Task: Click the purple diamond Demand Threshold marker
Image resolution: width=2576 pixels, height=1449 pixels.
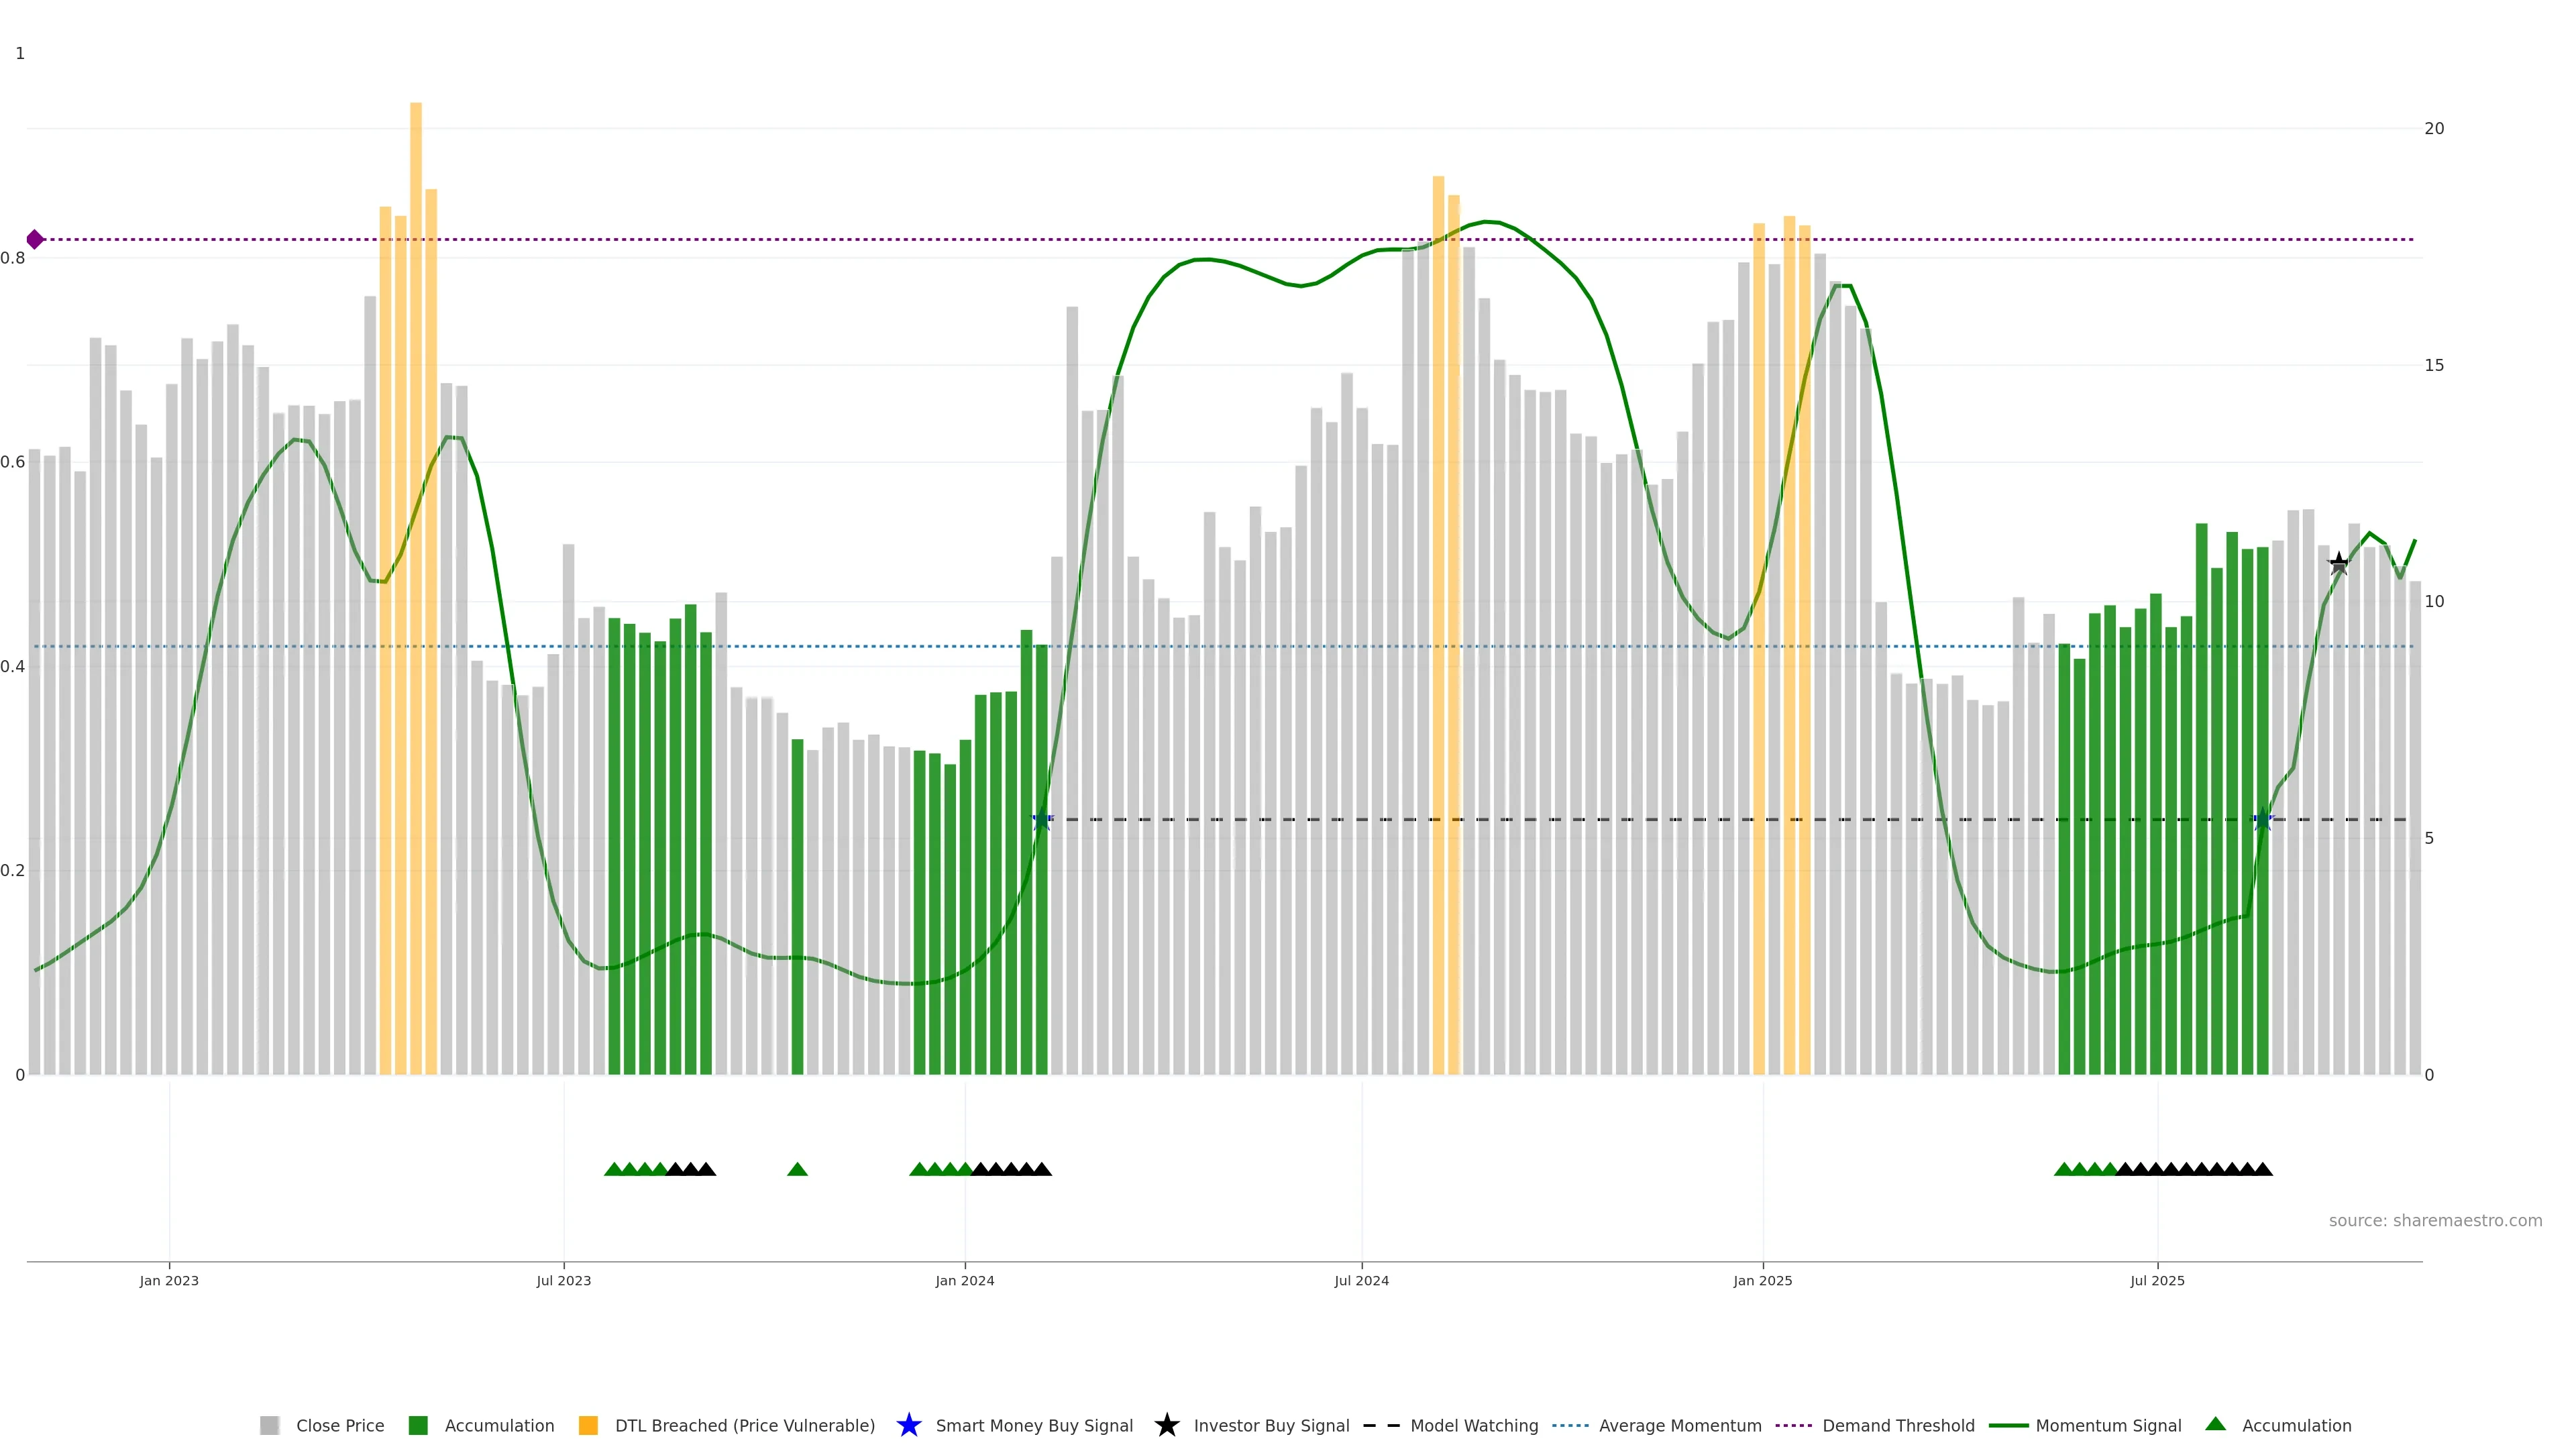Action: click(x=35, y=239)
